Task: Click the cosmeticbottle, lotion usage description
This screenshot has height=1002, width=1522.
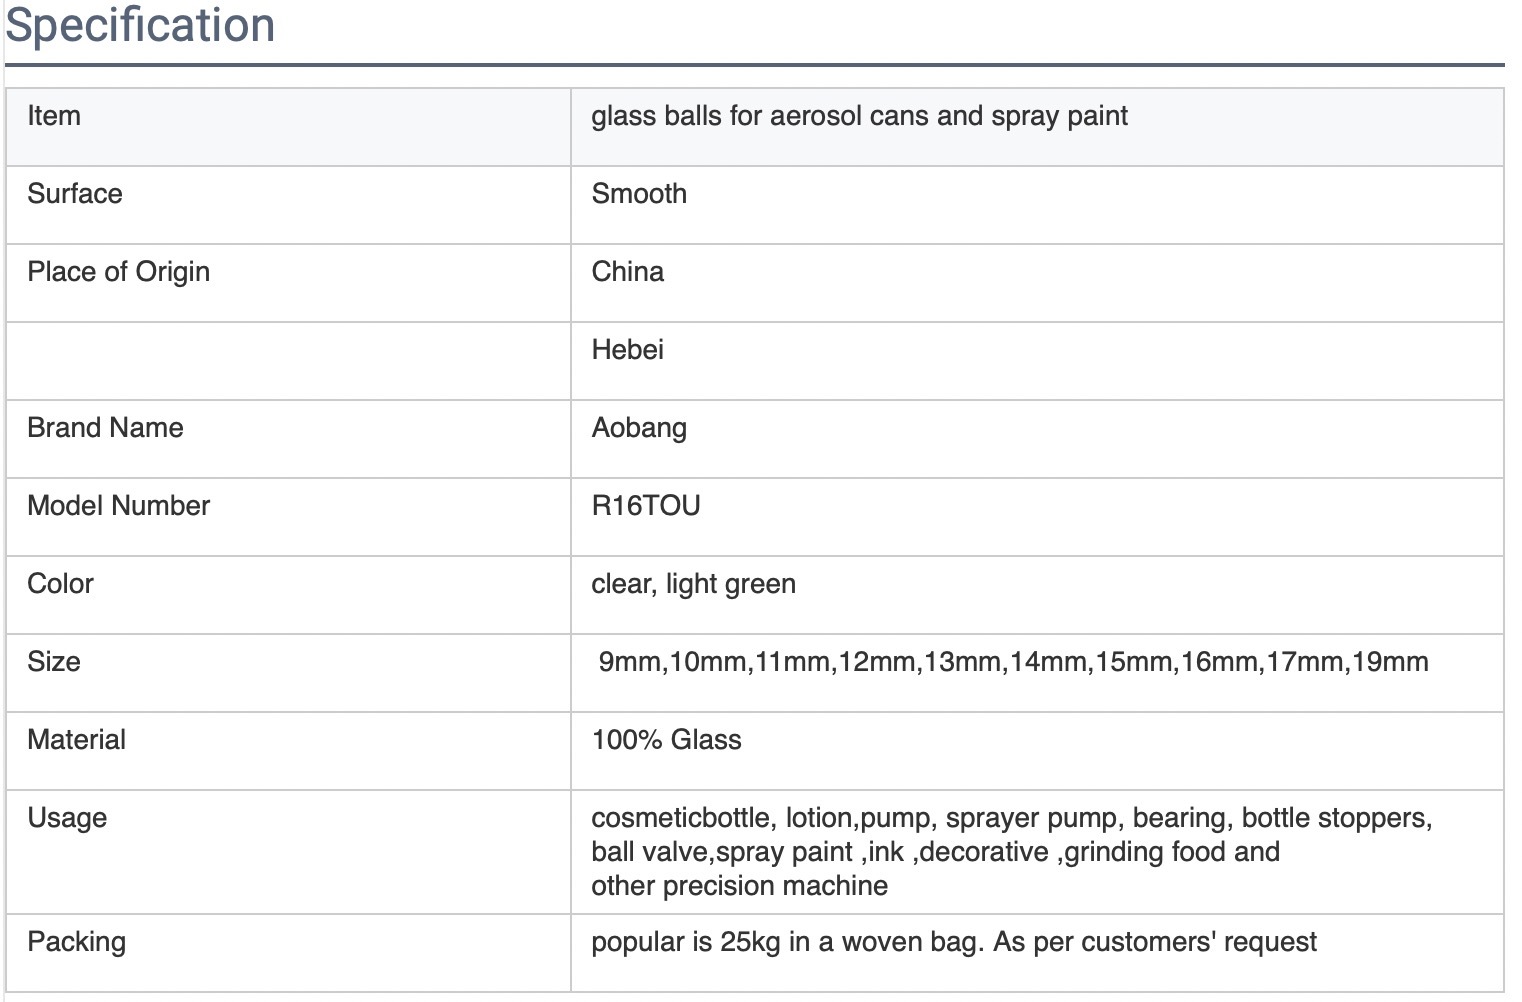Action: 1011,852
